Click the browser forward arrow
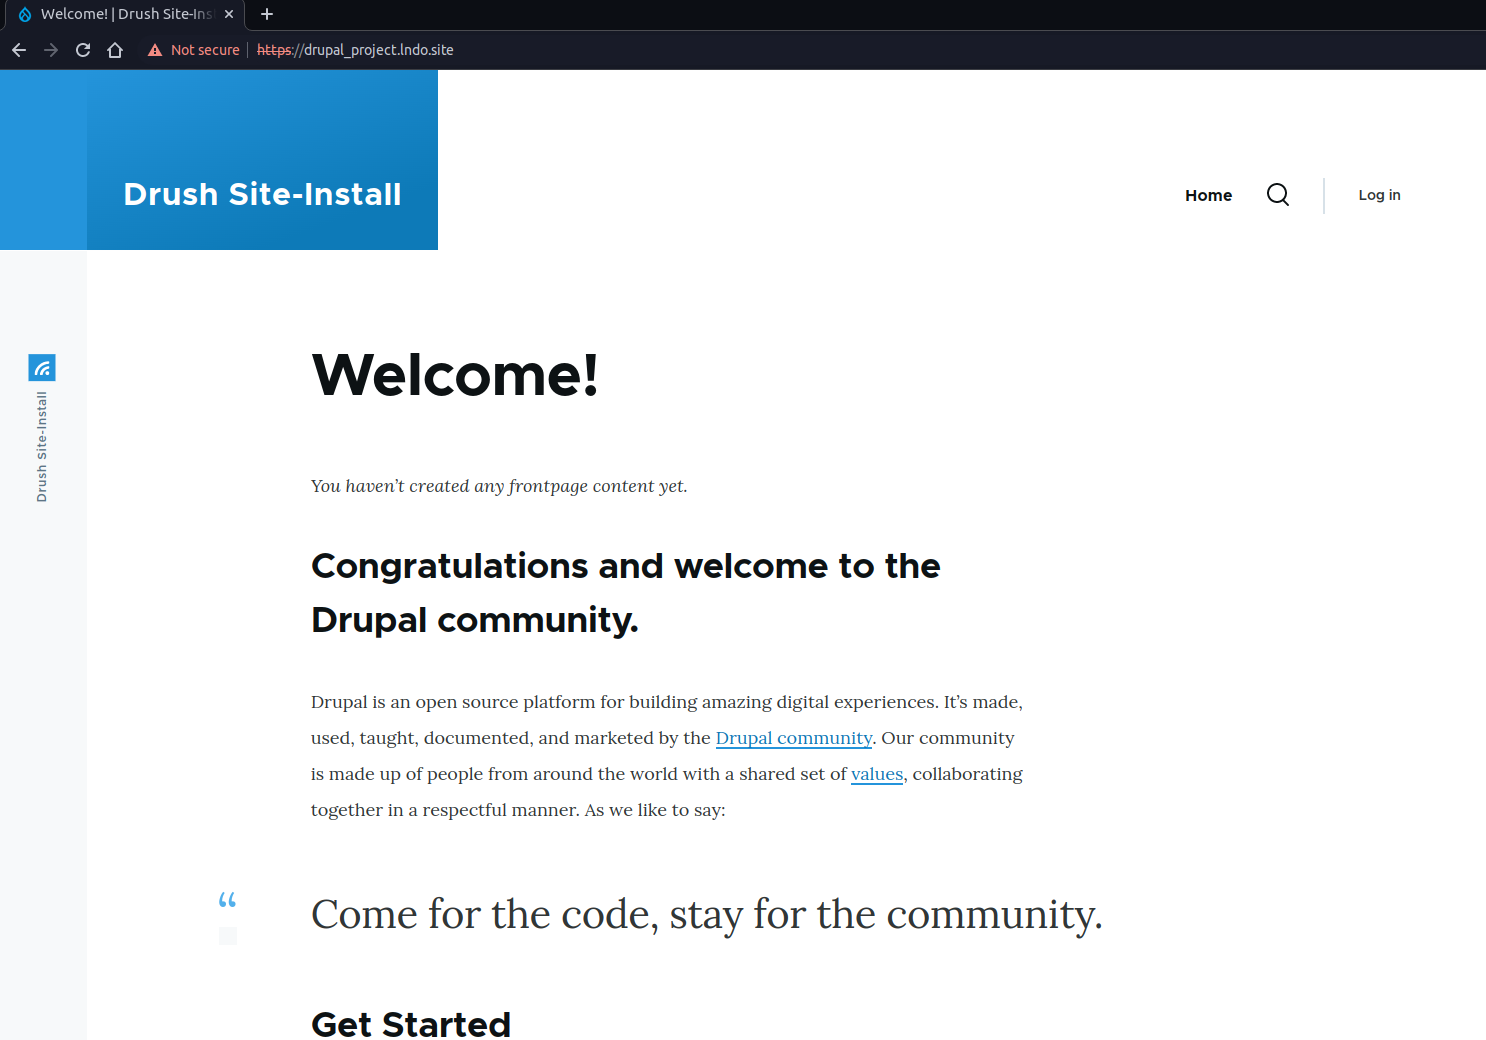The width and height of the screenshot is (1486, 1040). (51, 50)
